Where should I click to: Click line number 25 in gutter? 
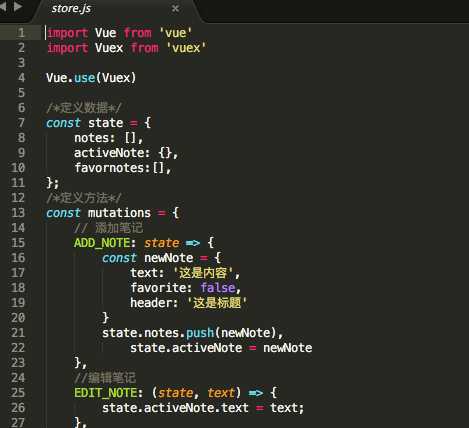(x=18, y=393)
